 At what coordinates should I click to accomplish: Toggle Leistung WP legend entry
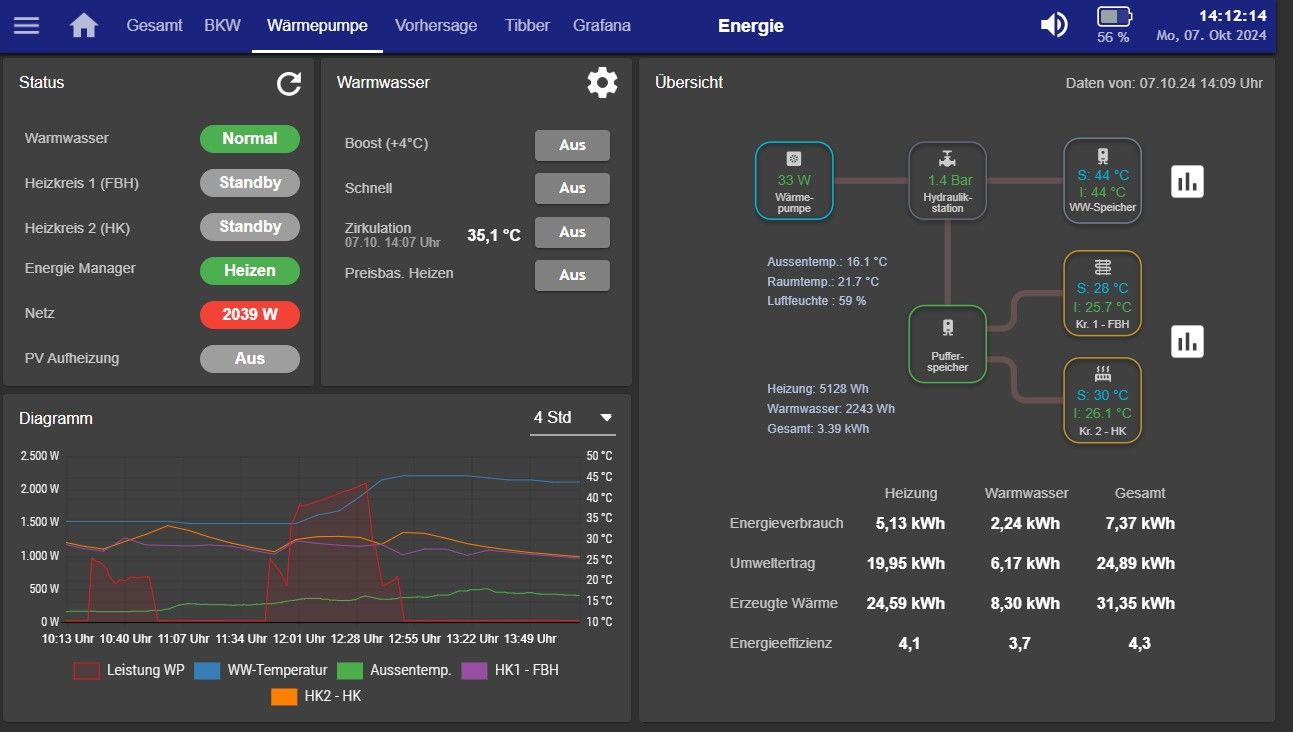[129, 670]
